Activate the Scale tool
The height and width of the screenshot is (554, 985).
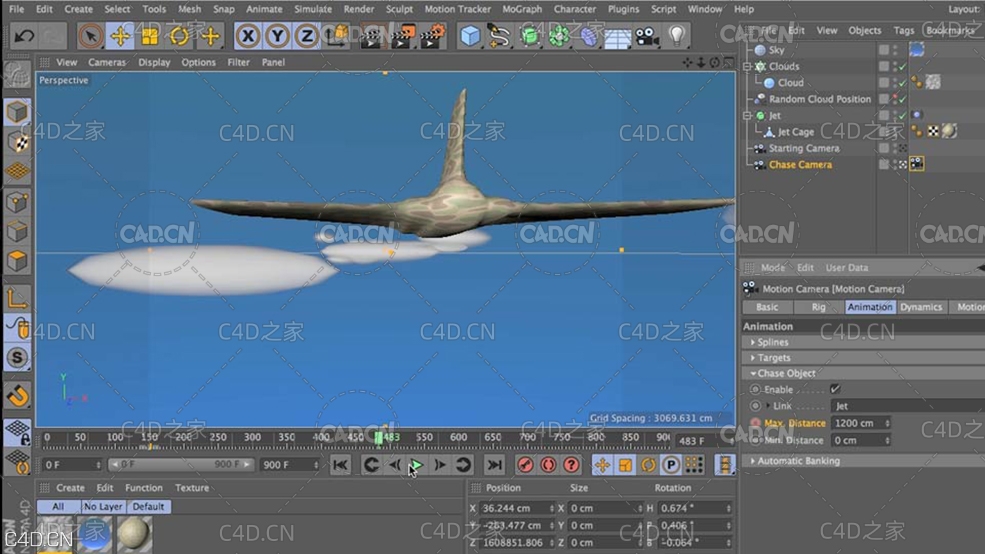click(x=150, y=36)
